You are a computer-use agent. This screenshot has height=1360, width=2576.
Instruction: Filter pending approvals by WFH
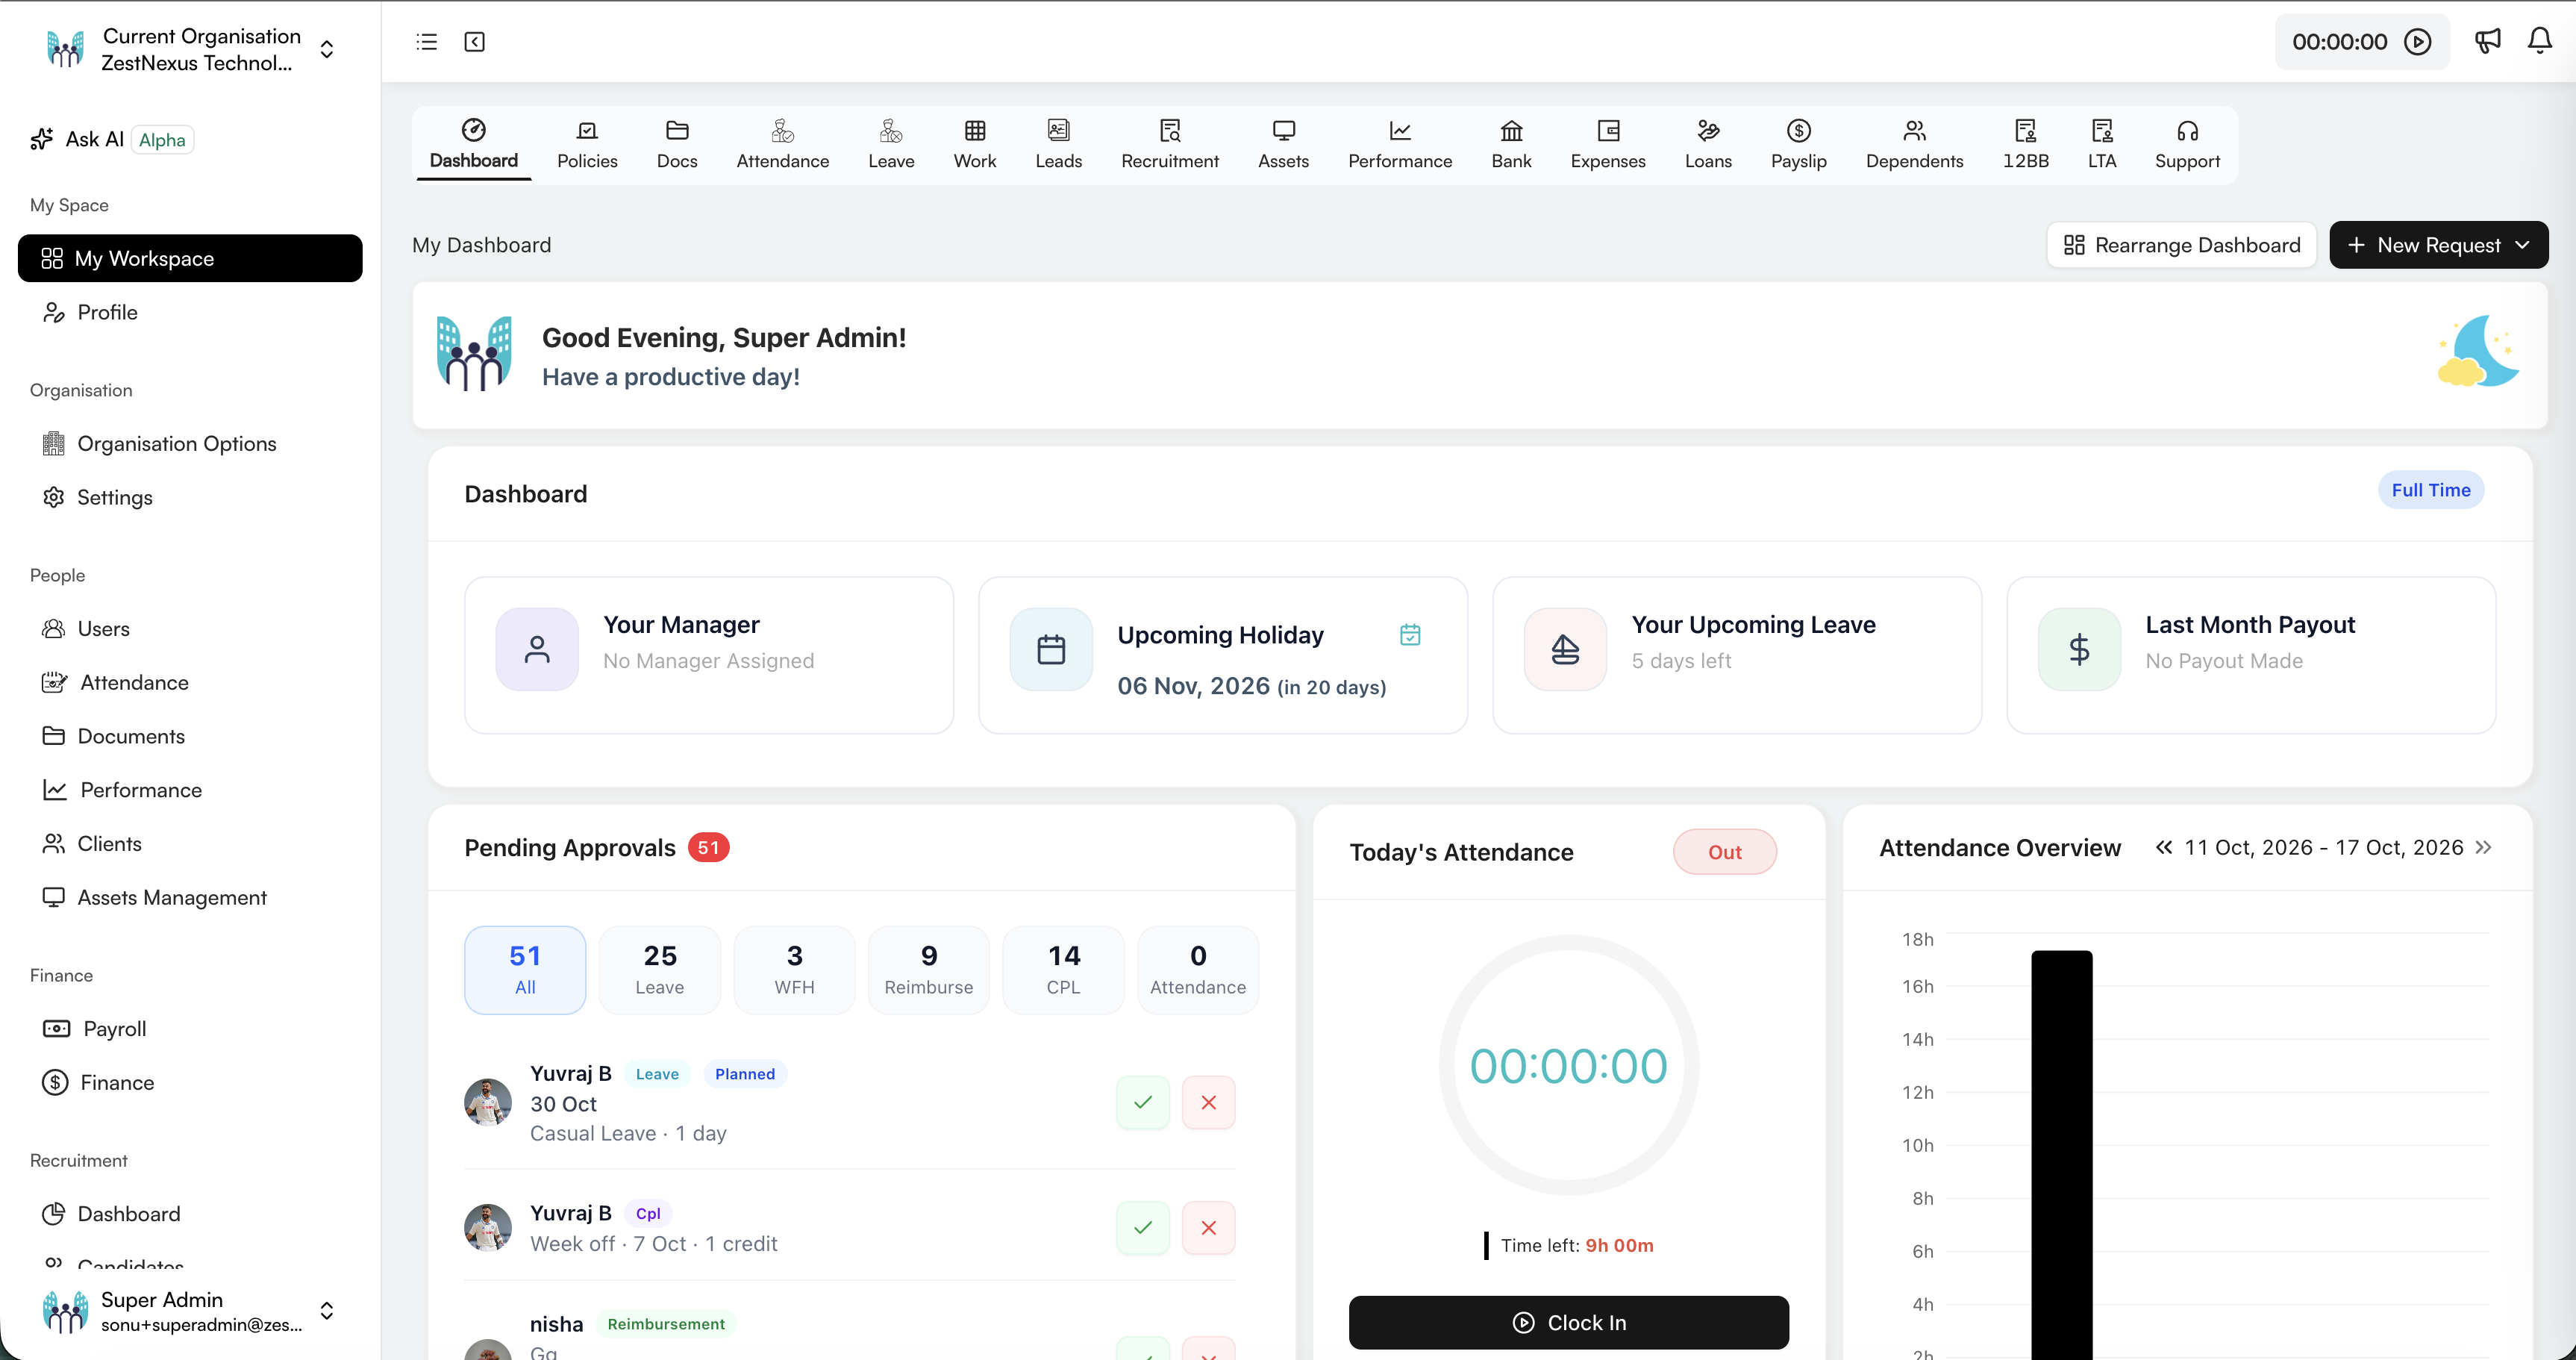pyautogui.click(x=795, y=970)
